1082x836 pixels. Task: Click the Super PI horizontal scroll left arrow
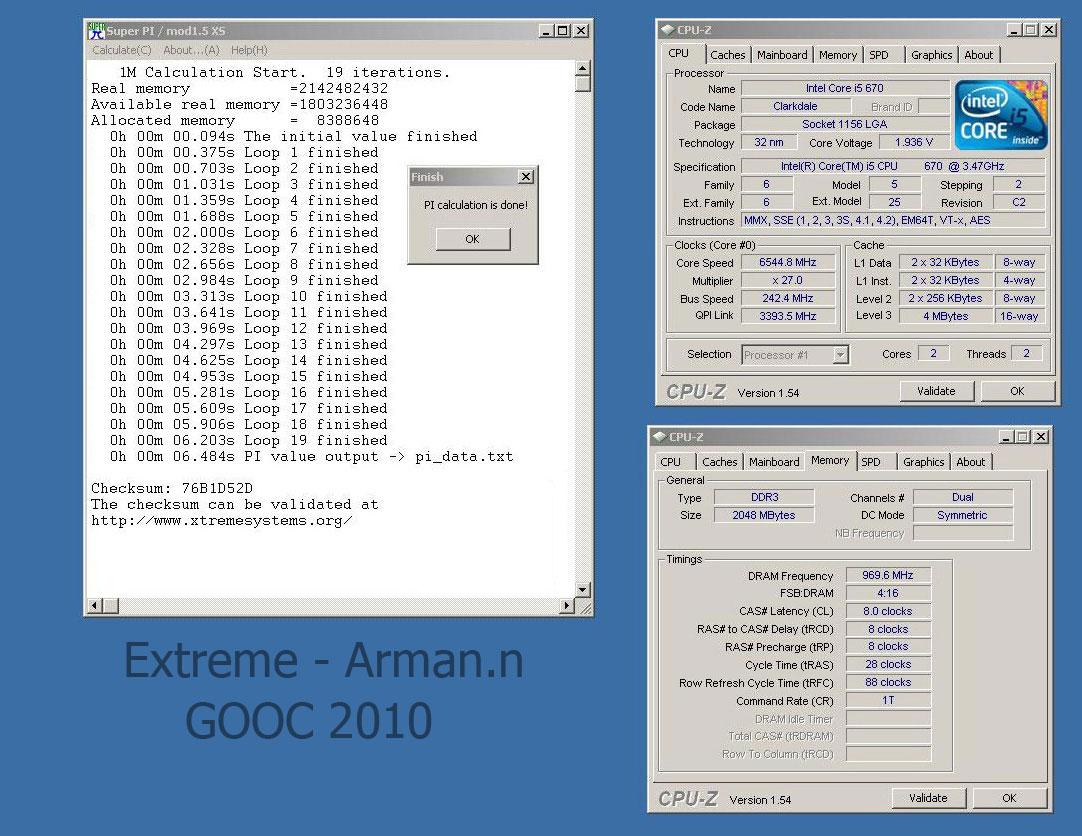click(x=95, y=606)
